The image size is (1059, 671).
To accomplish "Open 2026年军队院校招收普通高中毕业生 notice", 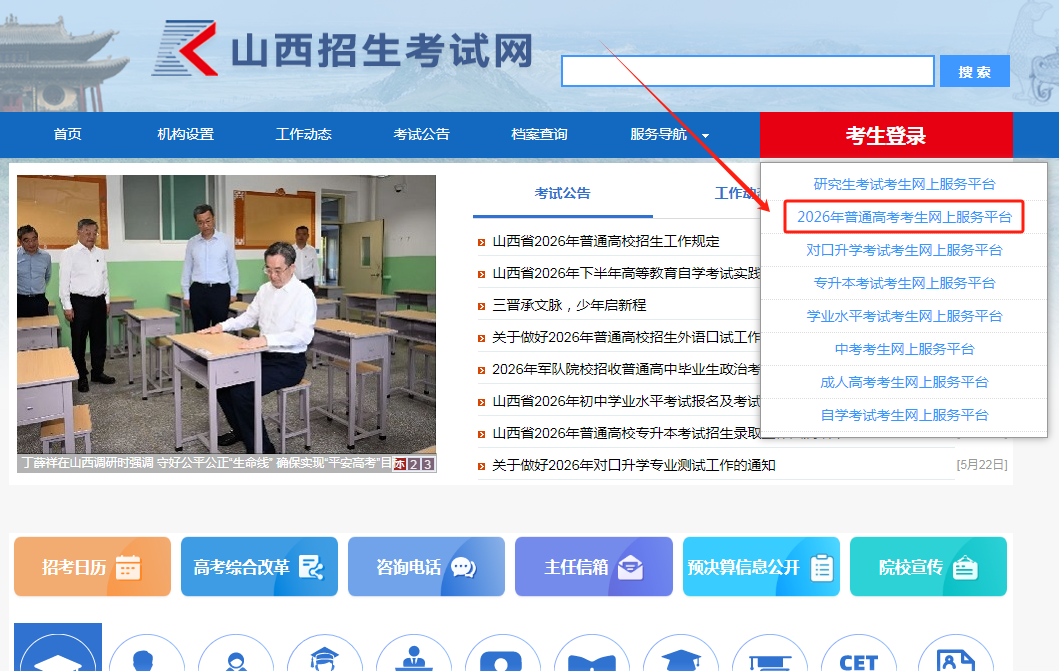I will coord(626,369).
